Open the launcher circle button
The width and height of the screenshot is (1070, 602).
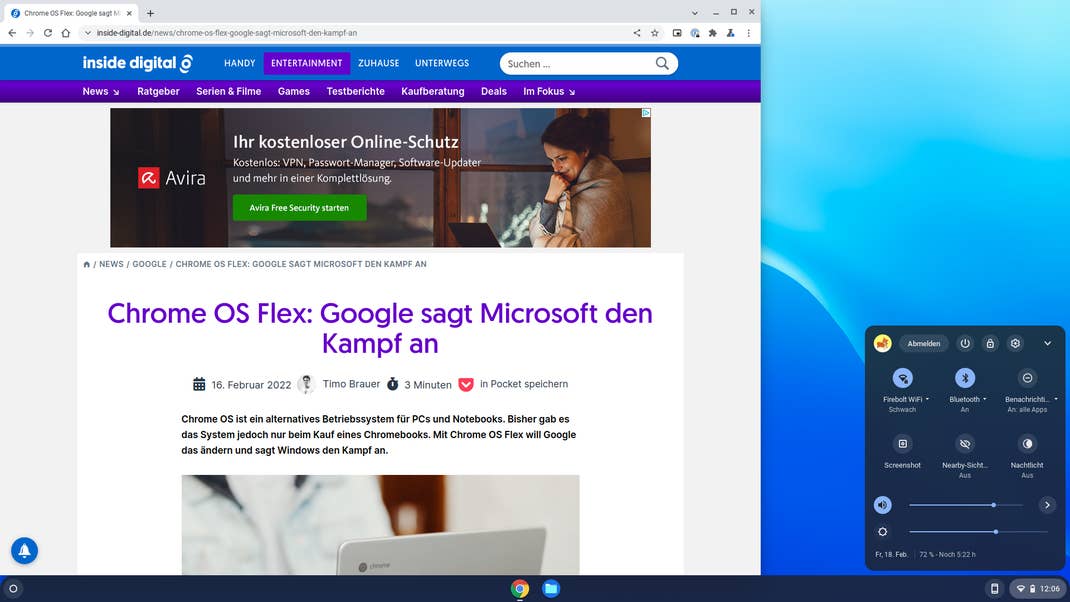[x=13, y=588]
